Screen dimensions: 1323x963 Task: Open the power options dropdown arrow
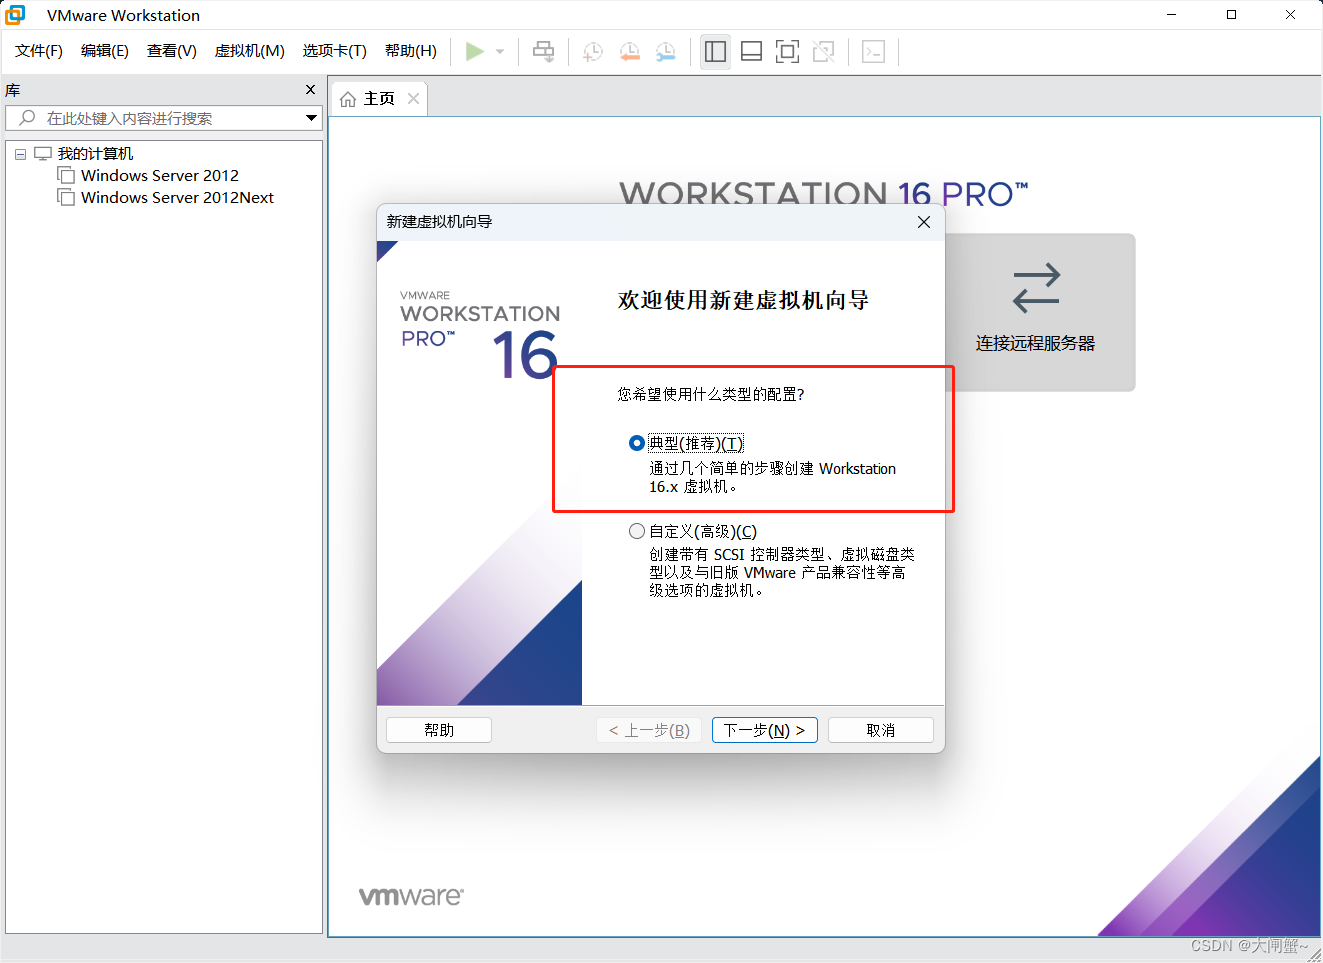pos(500,51)
